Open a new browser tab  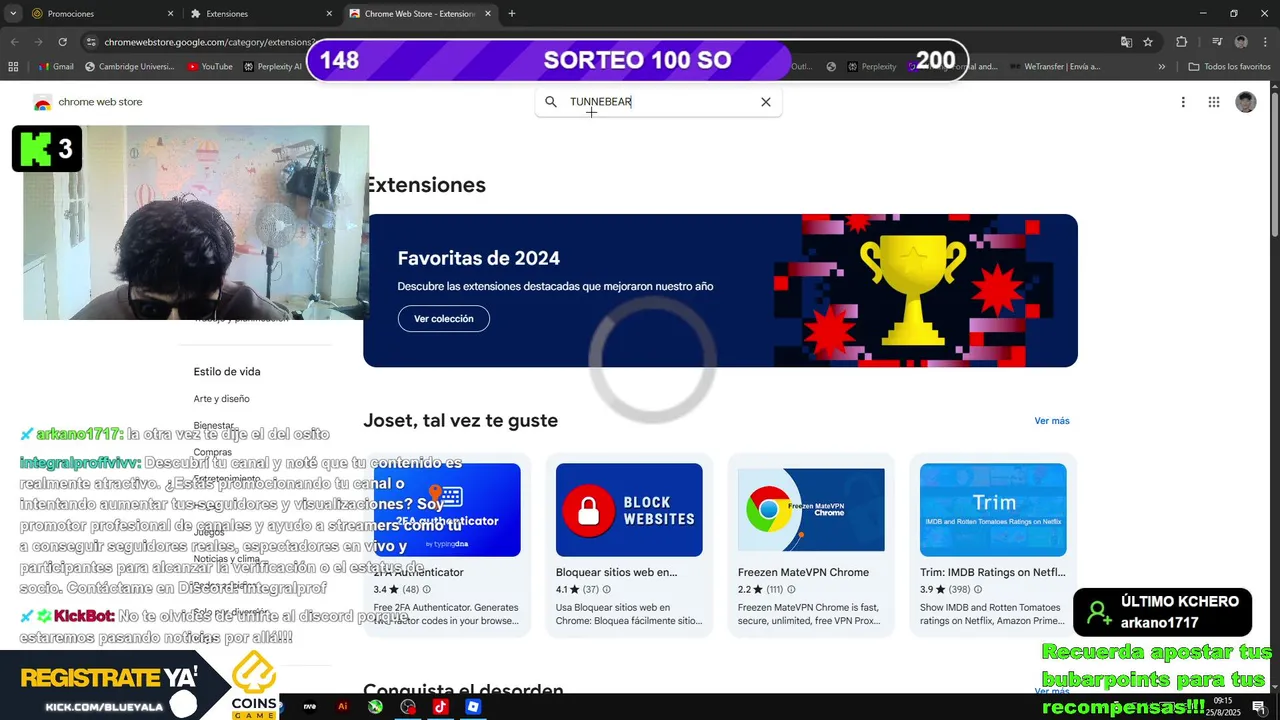tap(512, 14)
